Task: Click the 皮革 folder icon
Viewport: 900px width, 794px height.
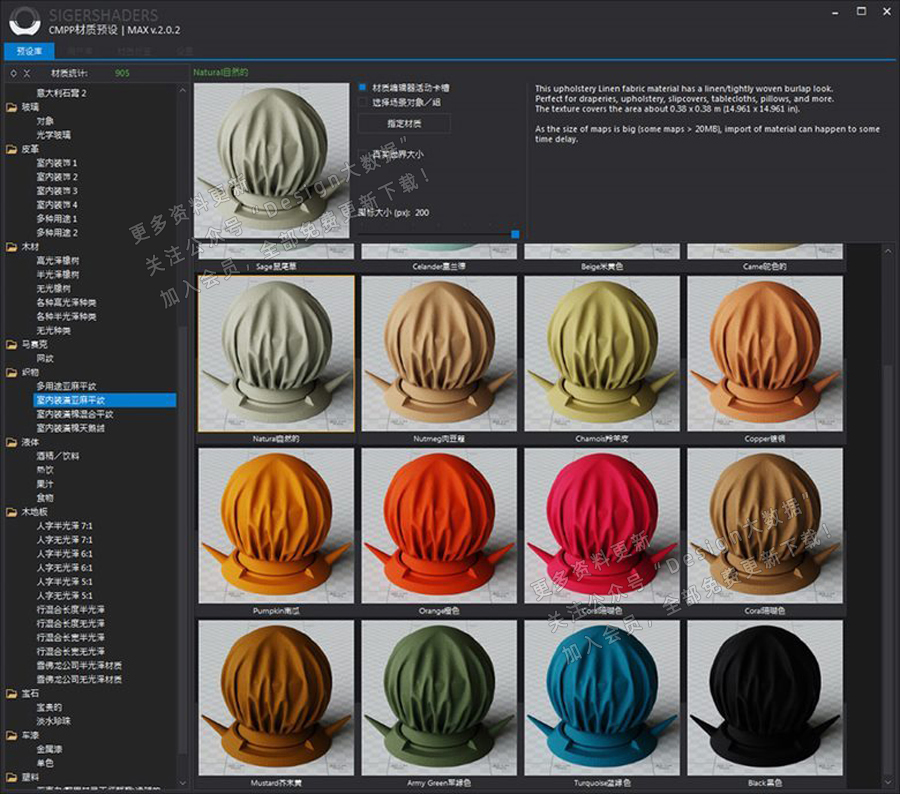Action: click(x=12, y=149)
